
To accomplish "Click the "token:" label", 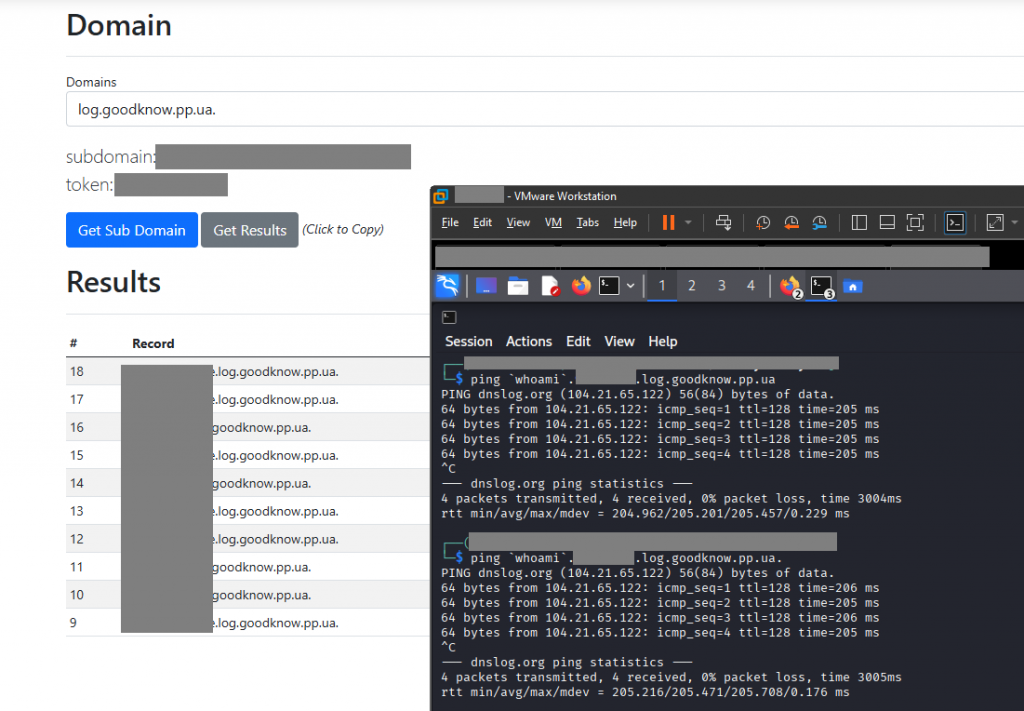I will click(90, 185).
